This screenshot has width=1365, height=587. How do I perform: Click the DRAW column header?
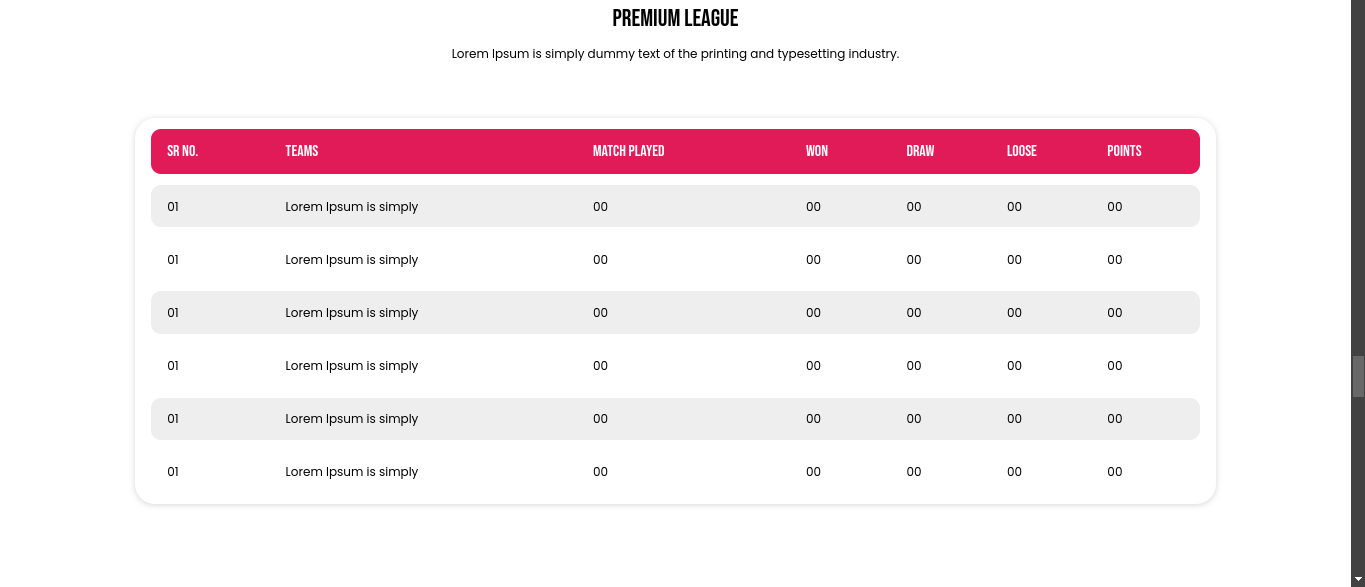coord(920,151)
